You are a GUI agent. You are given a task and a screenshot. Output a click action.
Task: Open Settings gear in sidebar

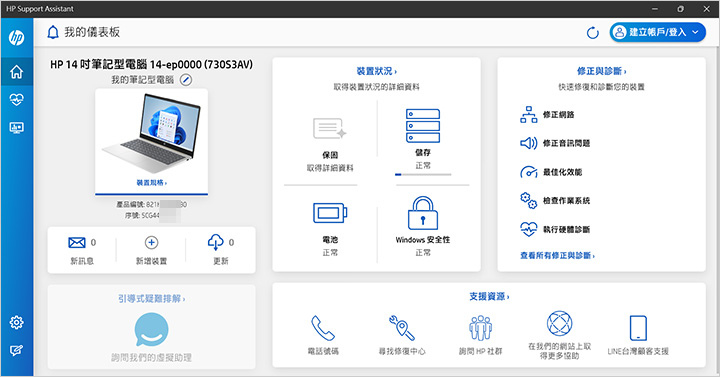17,322
